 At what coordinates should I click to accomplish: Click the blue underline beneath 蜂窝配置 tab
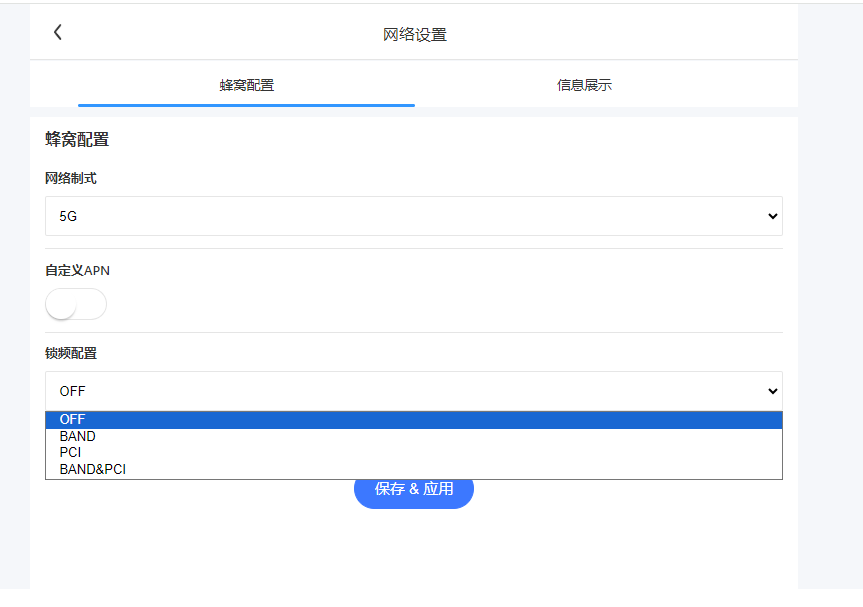[246, 104]
